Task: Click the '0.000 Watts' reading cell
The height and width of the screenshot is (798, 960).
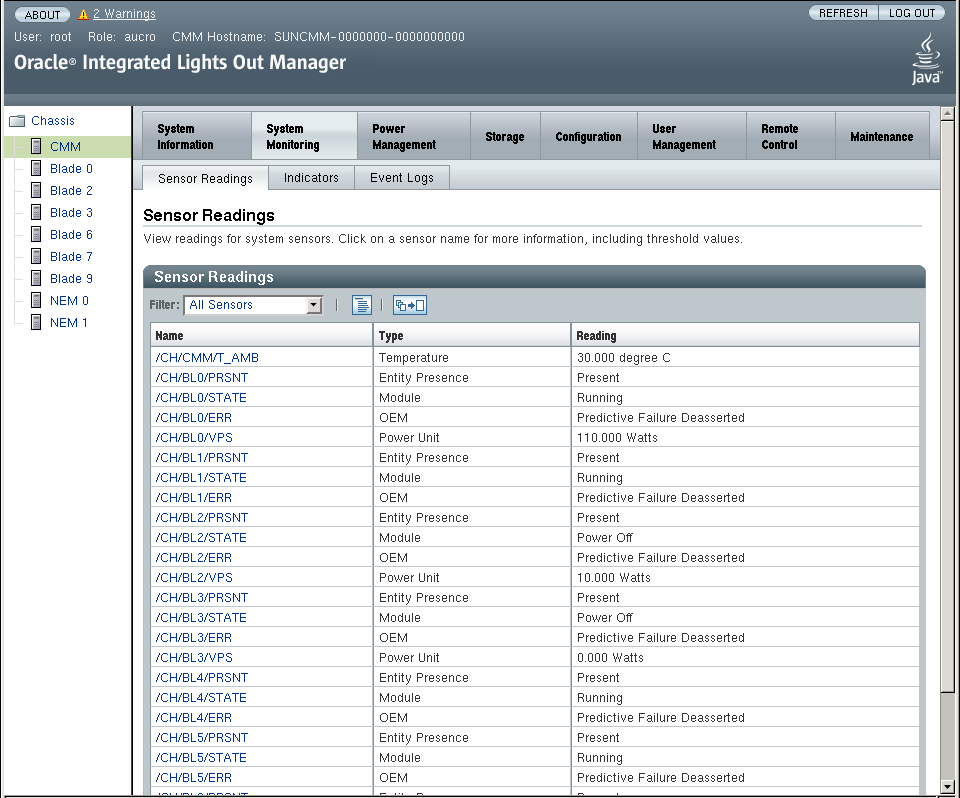Action: point(745,658)
